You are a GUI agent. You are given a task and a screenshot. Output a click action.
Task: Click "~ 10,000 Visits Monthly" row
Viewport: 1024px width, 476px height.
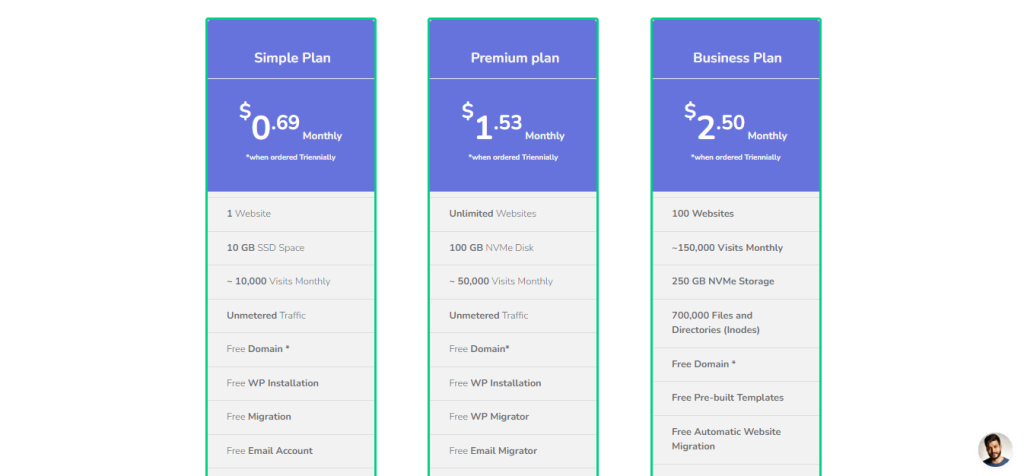point(278,282)
